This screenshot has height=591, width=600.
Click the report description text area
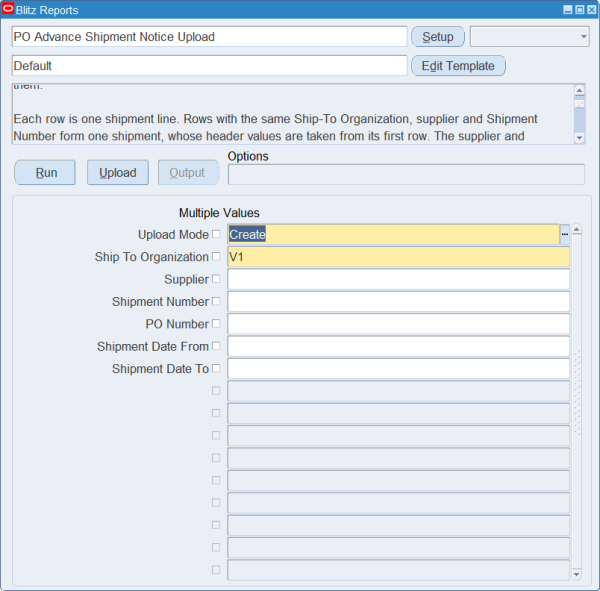[x=293, y=114]
